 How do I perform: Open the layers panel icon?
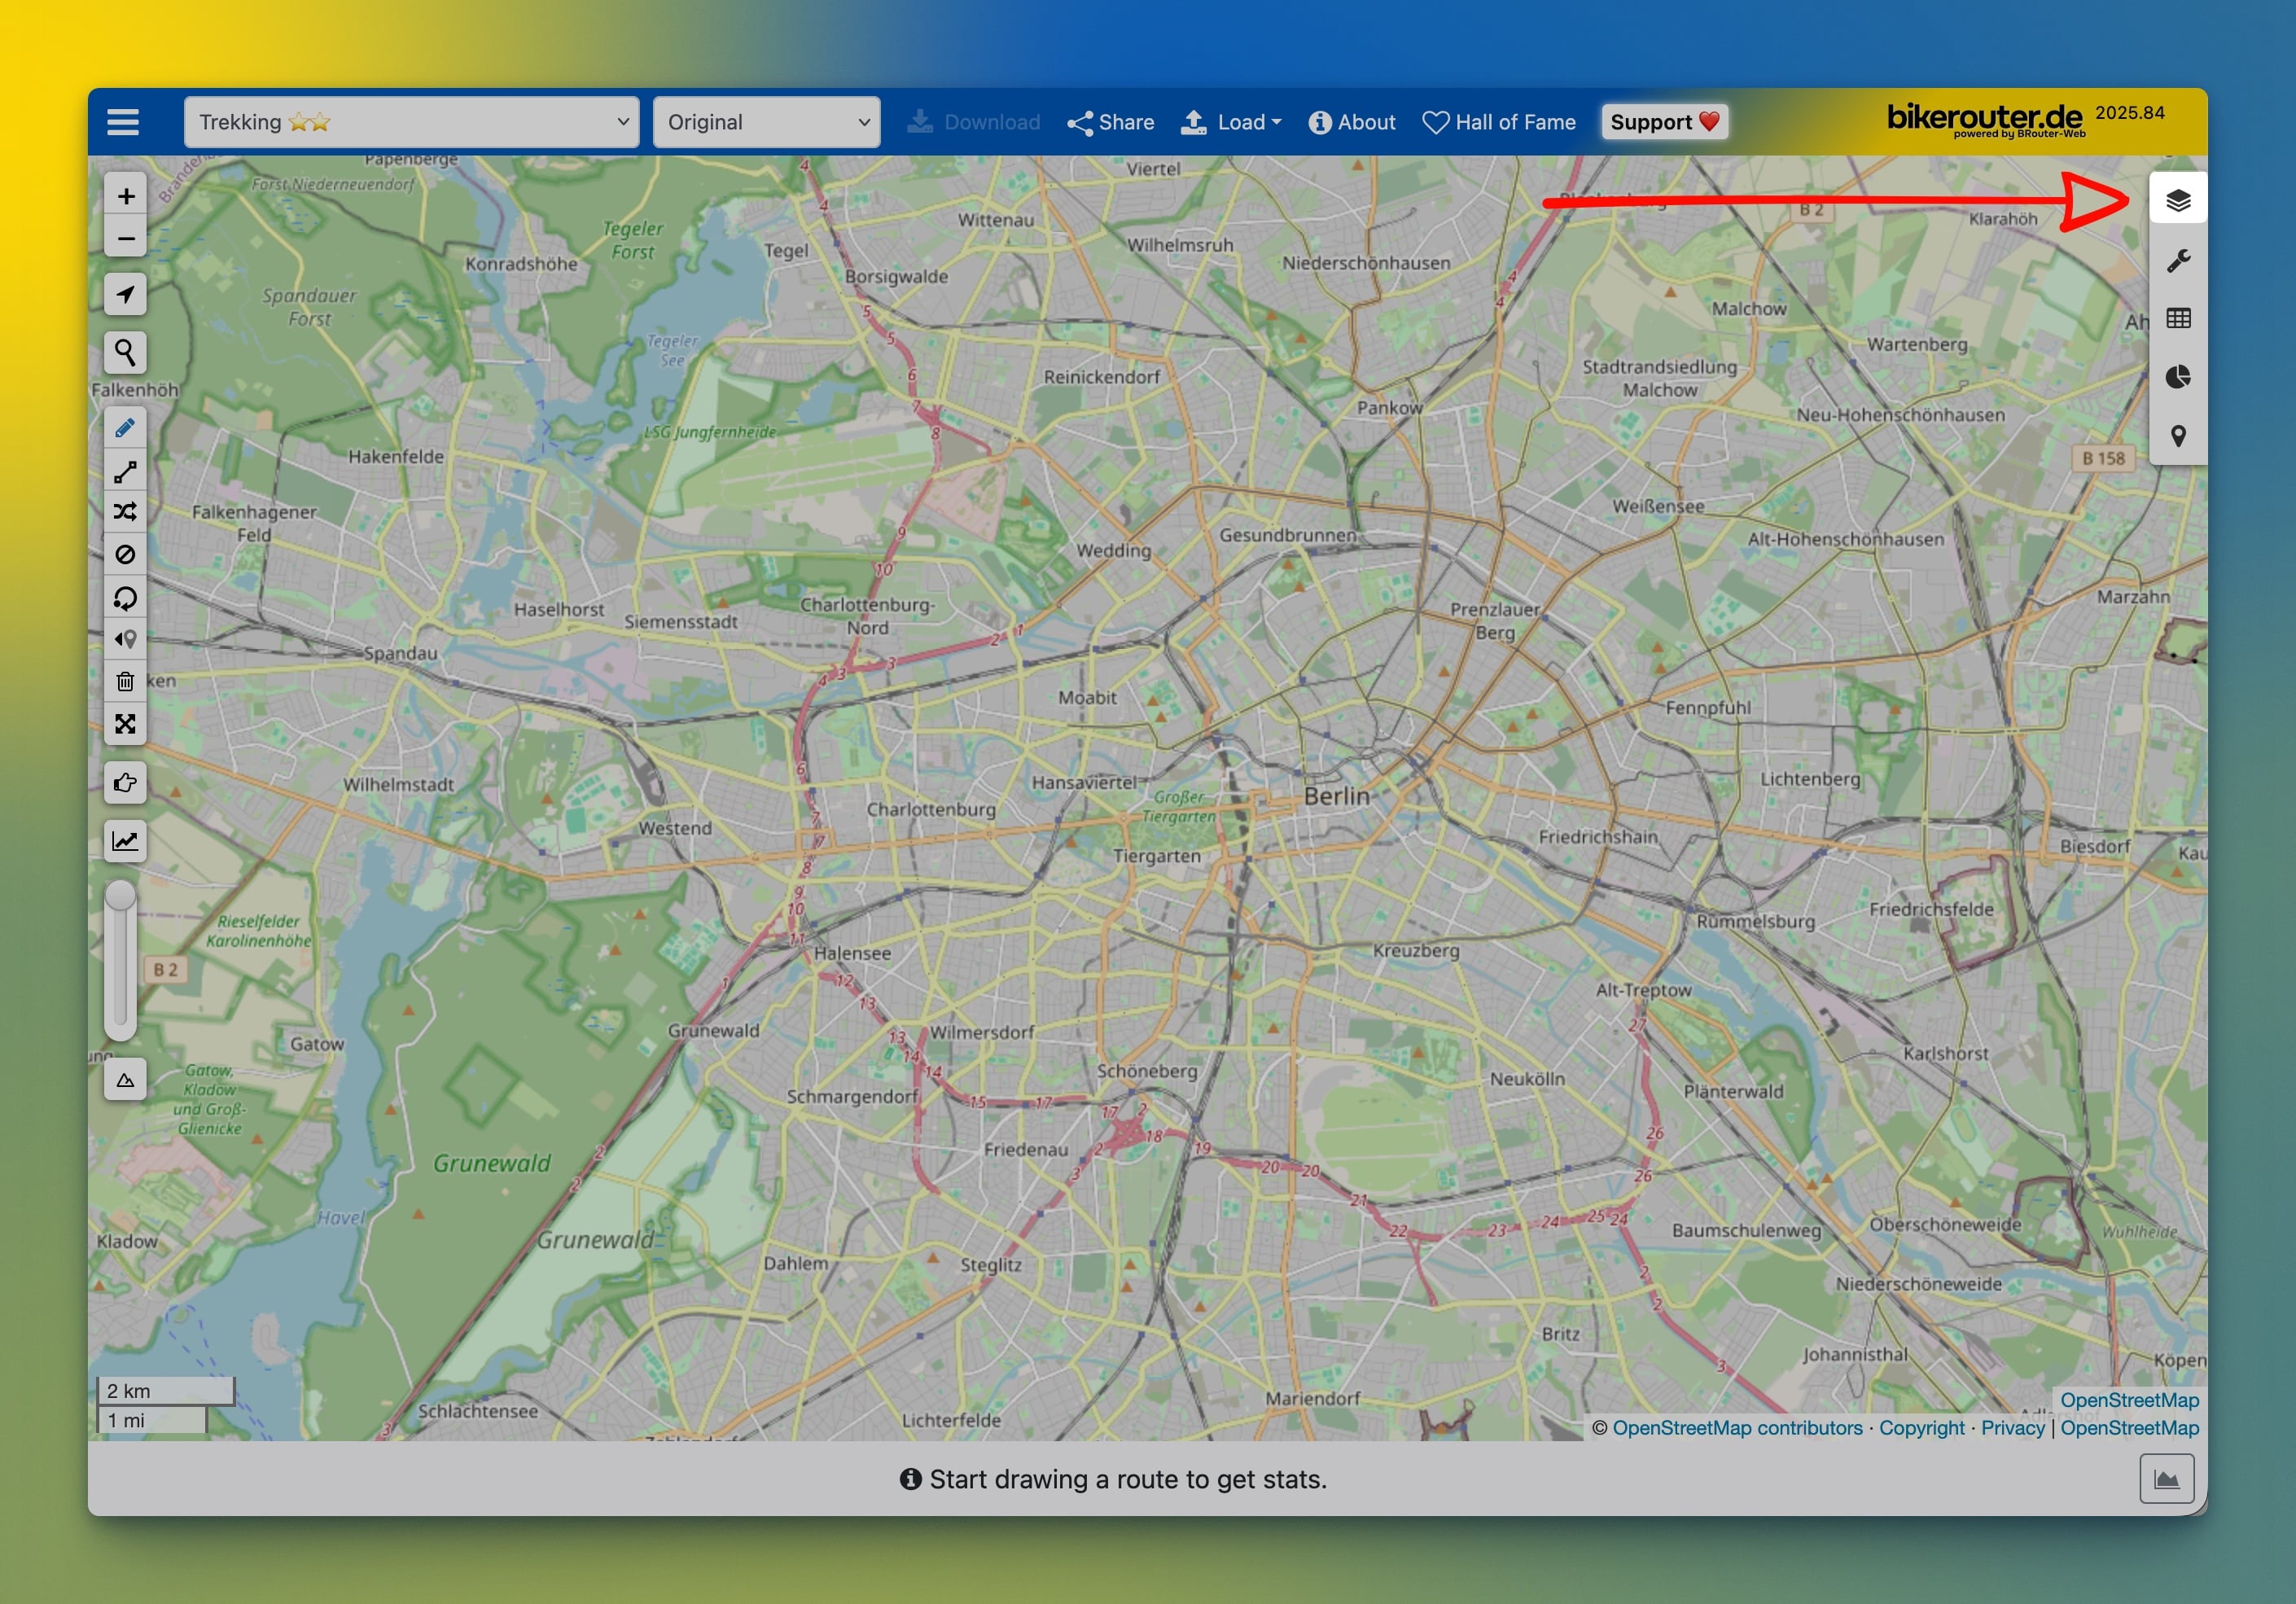tap(2177, 201)
